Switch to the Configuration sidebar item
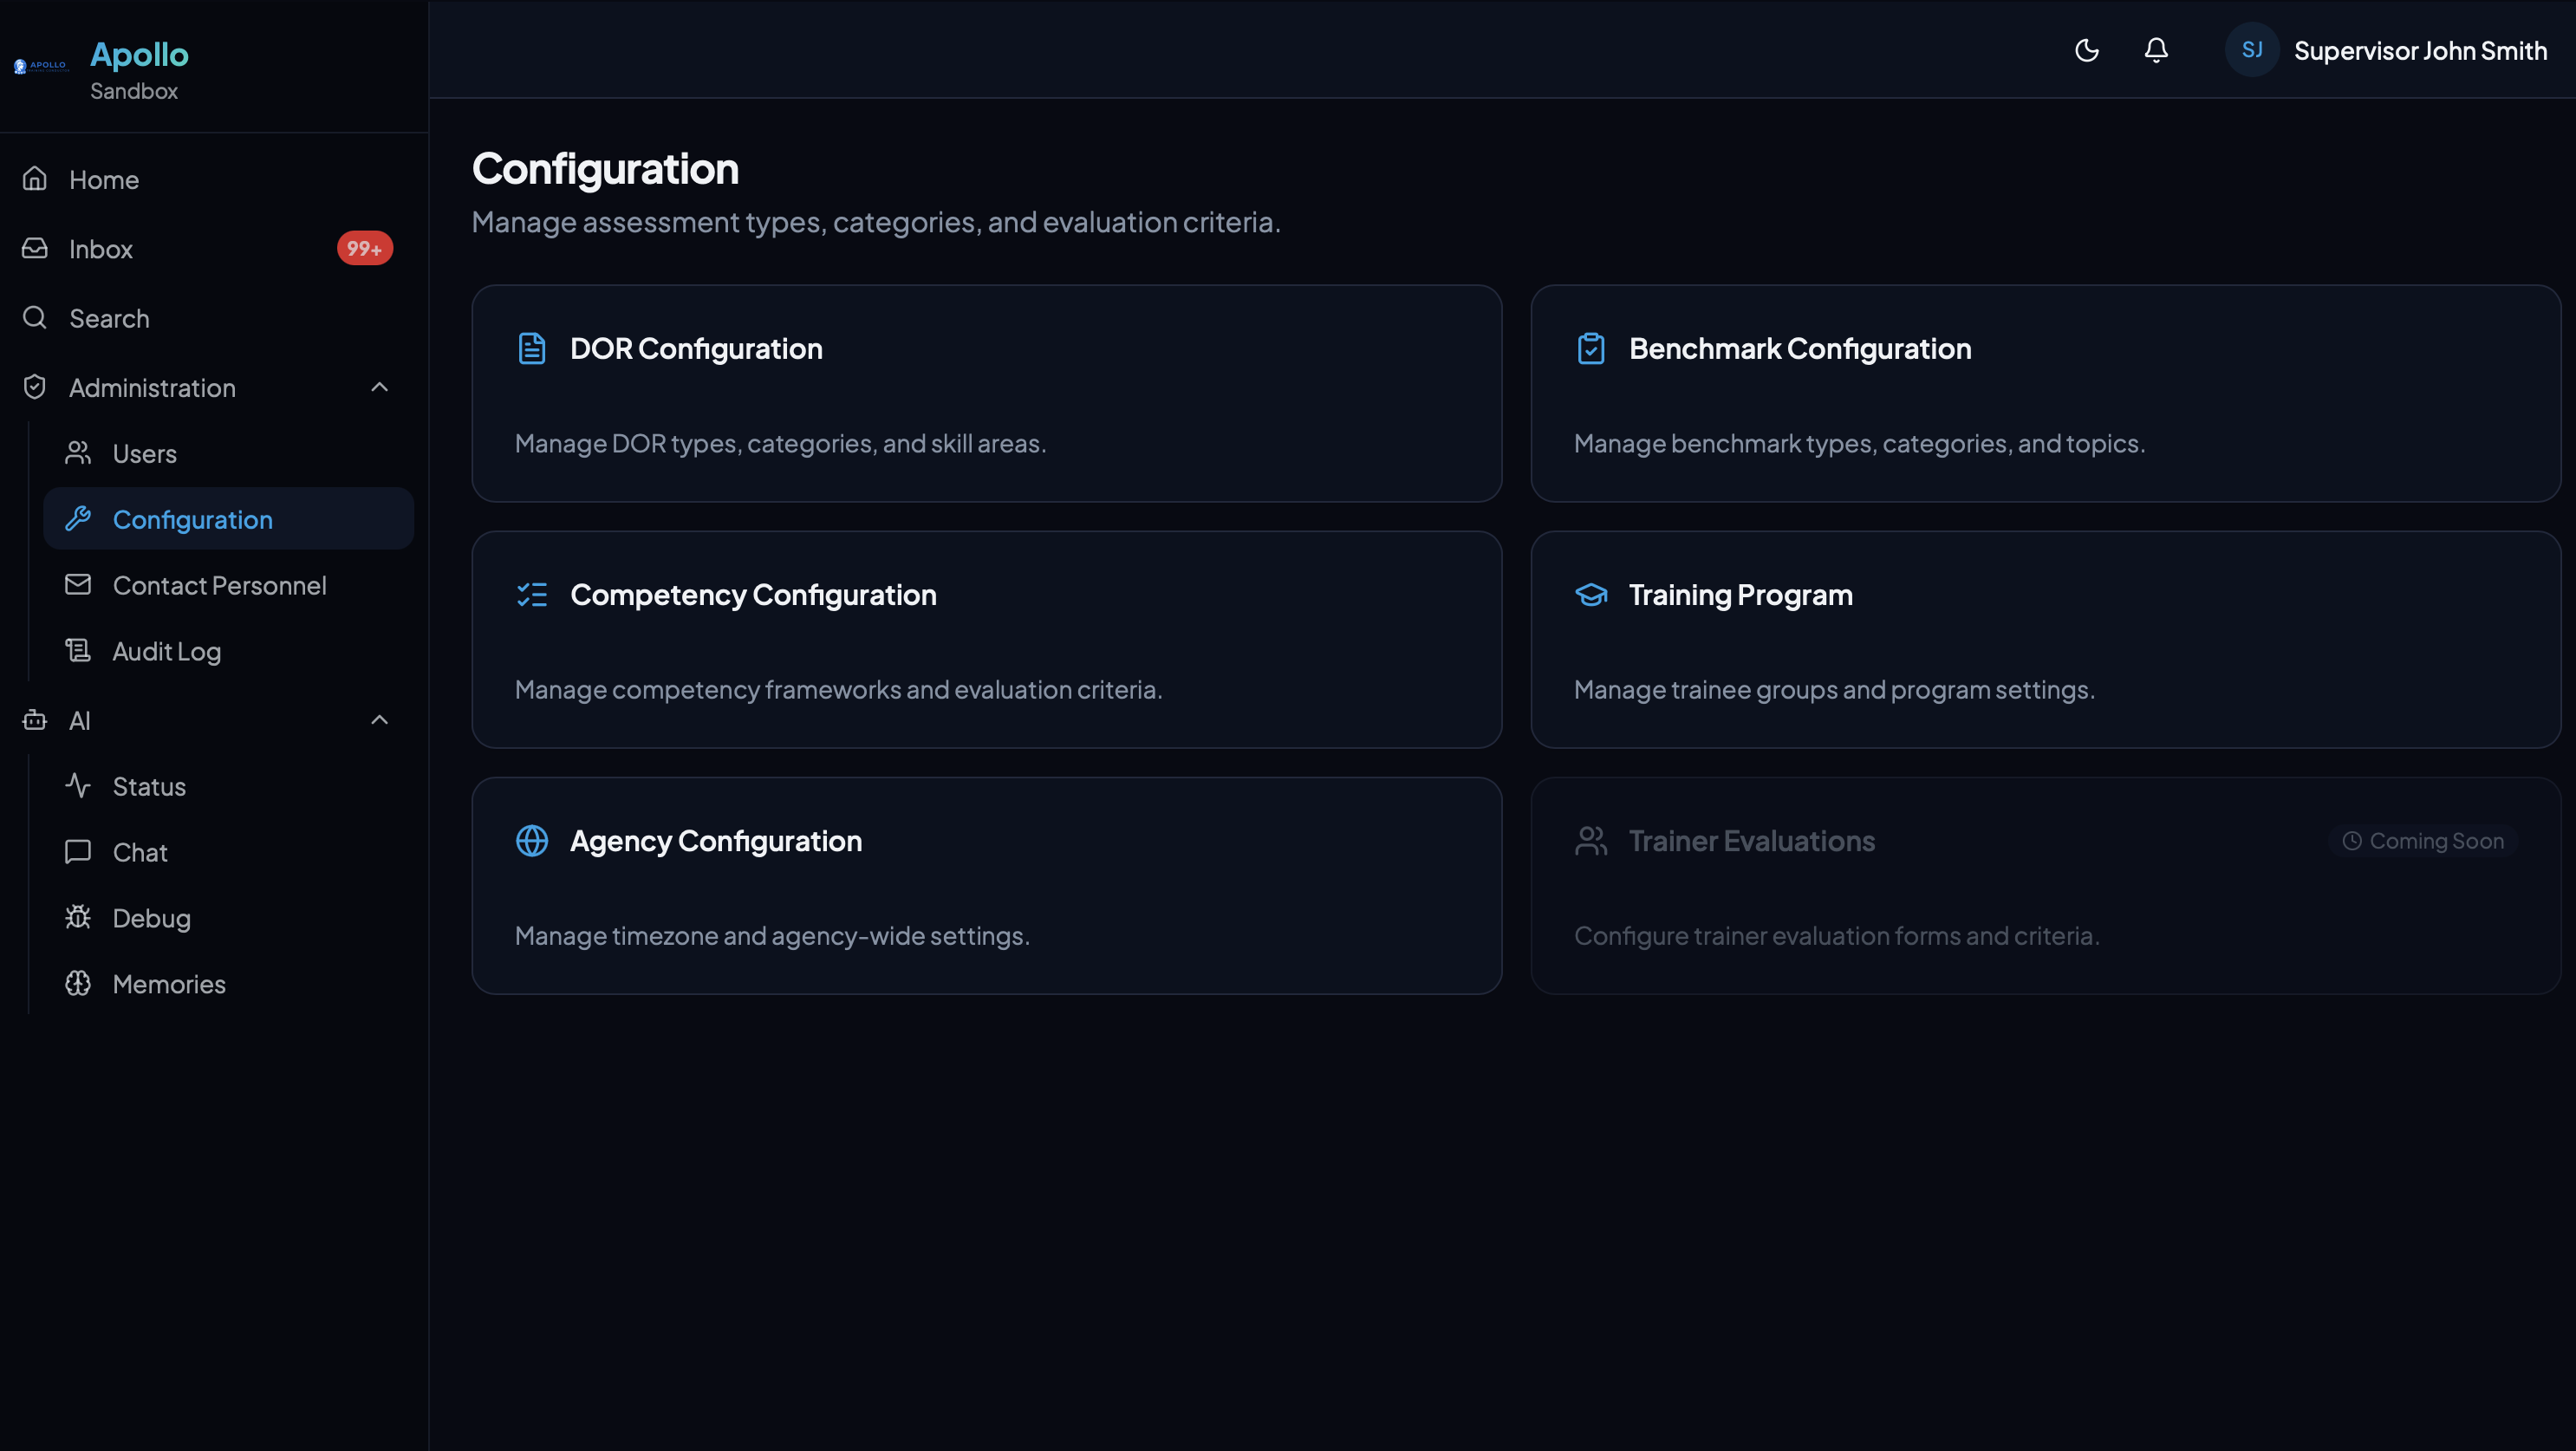2576x1451 pixels. point(193,518)
